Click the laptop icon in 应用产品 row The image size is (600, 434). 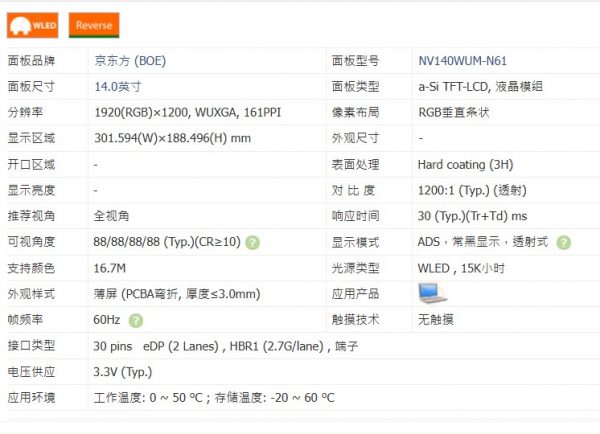coord(432,293)
